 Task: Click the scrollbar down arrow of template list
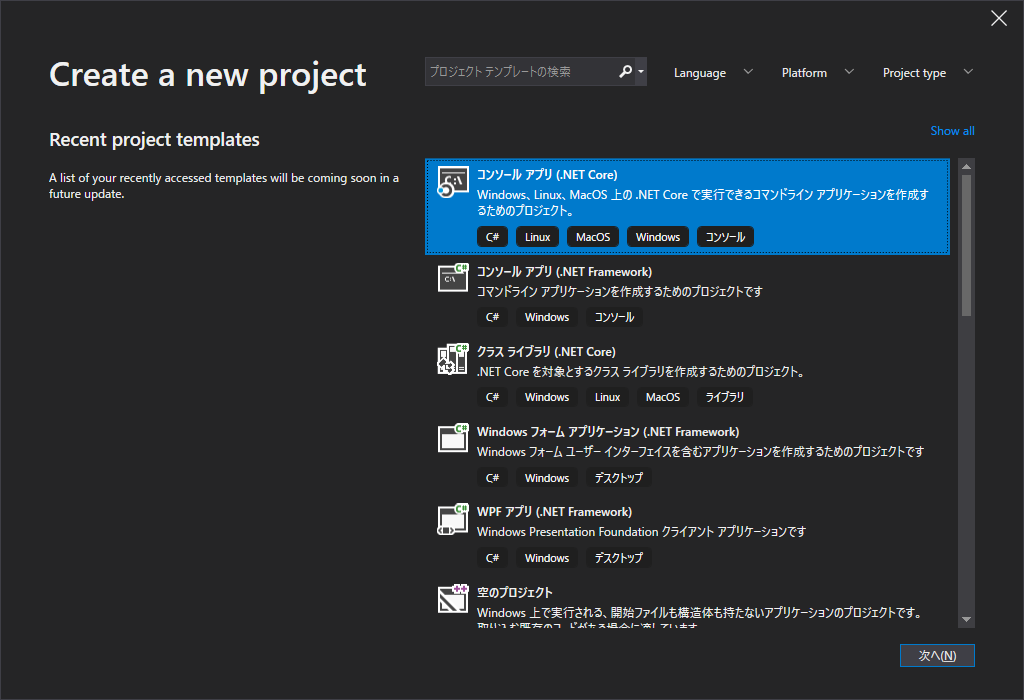[x=967, y=620]
